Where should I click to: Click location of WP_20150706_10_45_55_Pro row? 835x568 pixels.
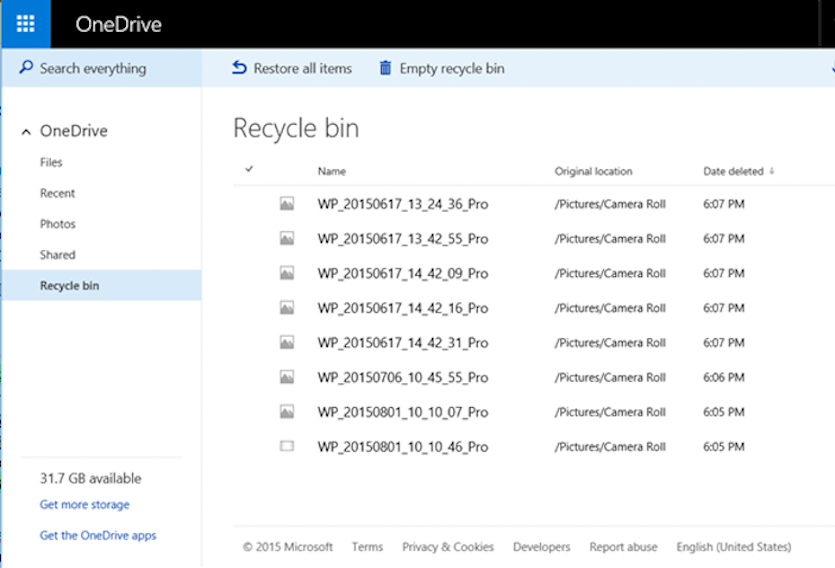(x=610, y=377)
